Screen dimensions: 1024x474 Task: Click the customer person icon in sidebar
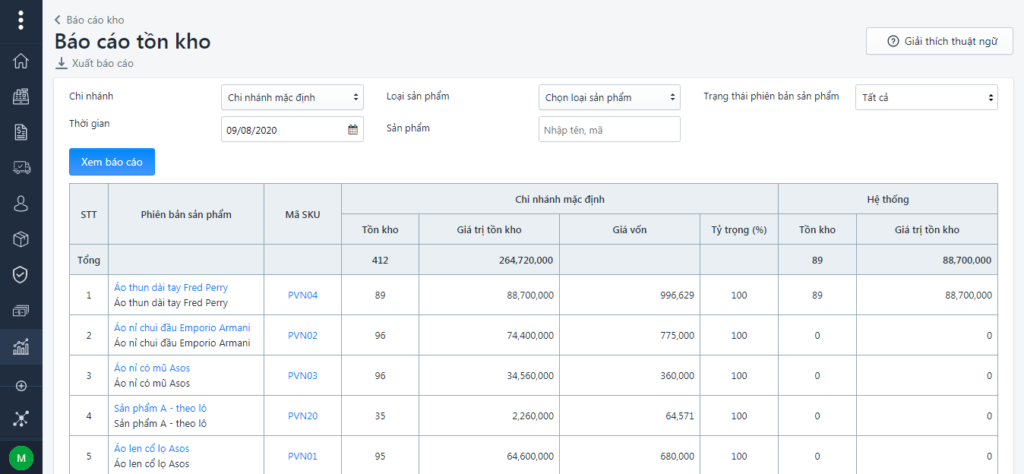coord(21,203)
